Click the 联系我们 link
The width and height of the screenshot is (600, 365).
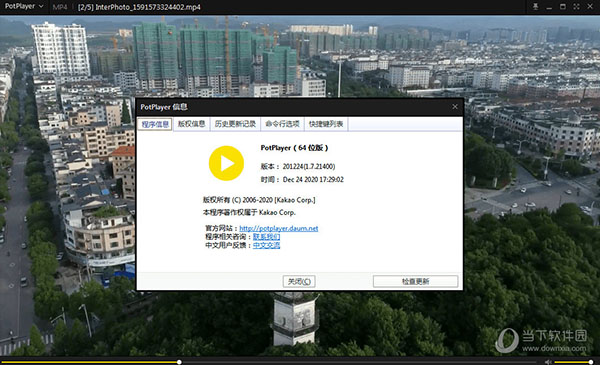[x=266, y=237]
